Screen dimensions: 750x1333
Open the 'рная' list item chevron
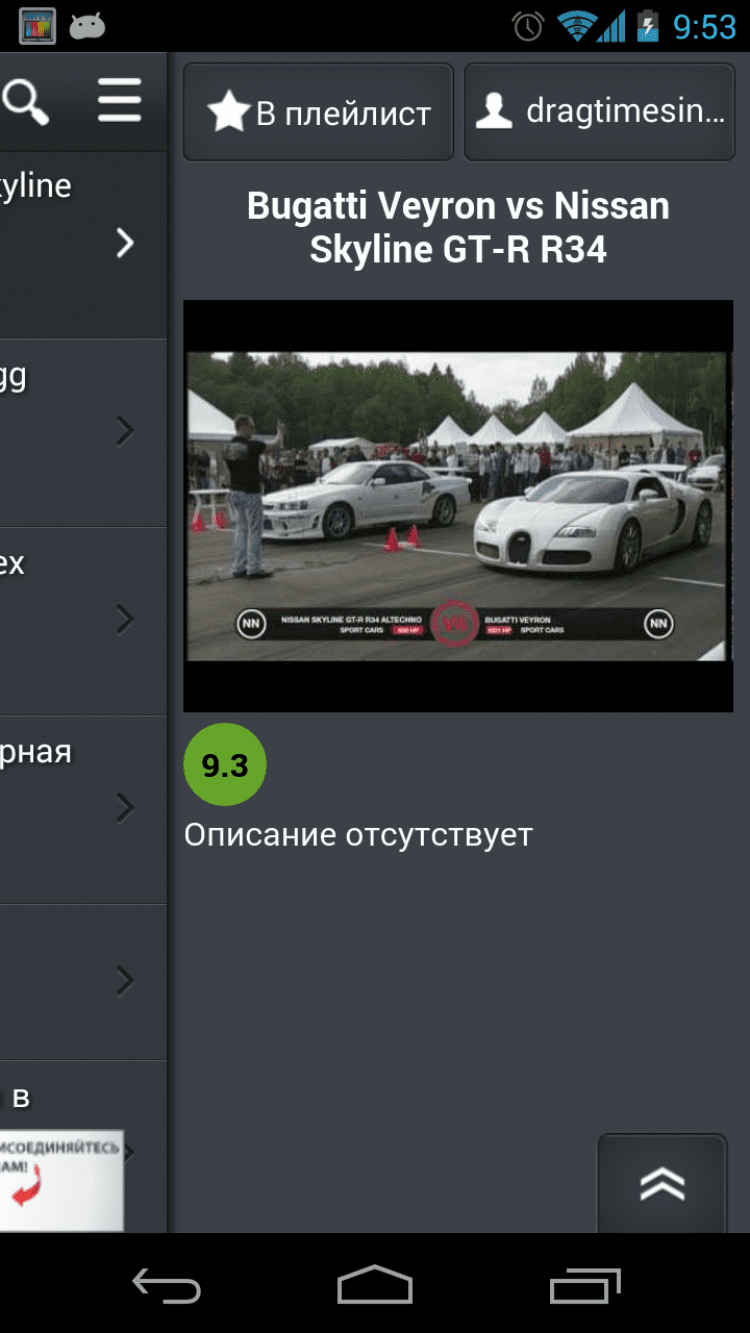tap(124, 807)
